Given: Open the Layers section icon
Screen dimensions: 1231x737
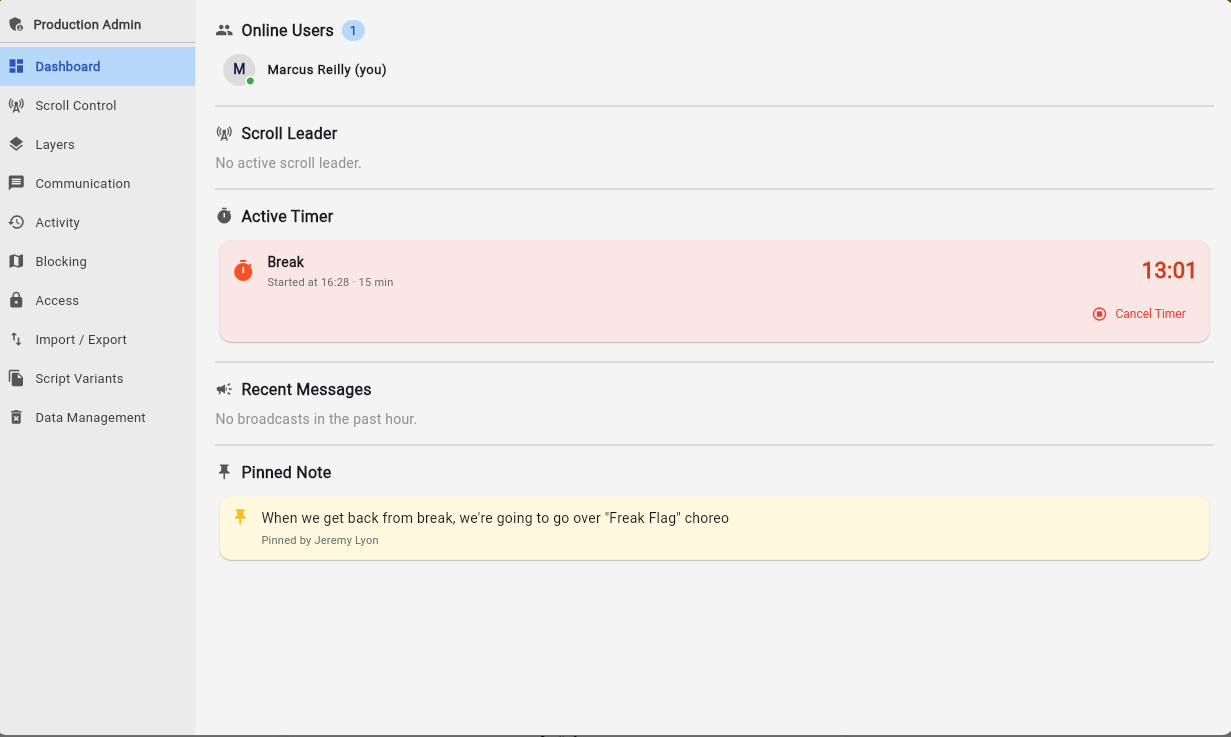Looking at the screenshot, I should click(15, 144).
